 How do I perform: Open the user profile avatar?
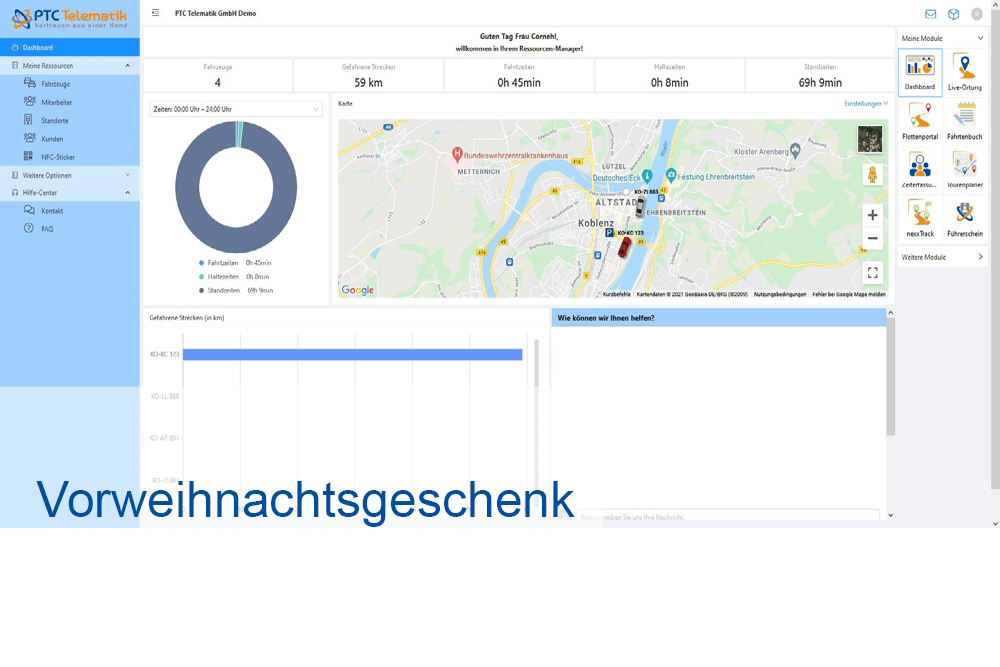click(977, 14)
